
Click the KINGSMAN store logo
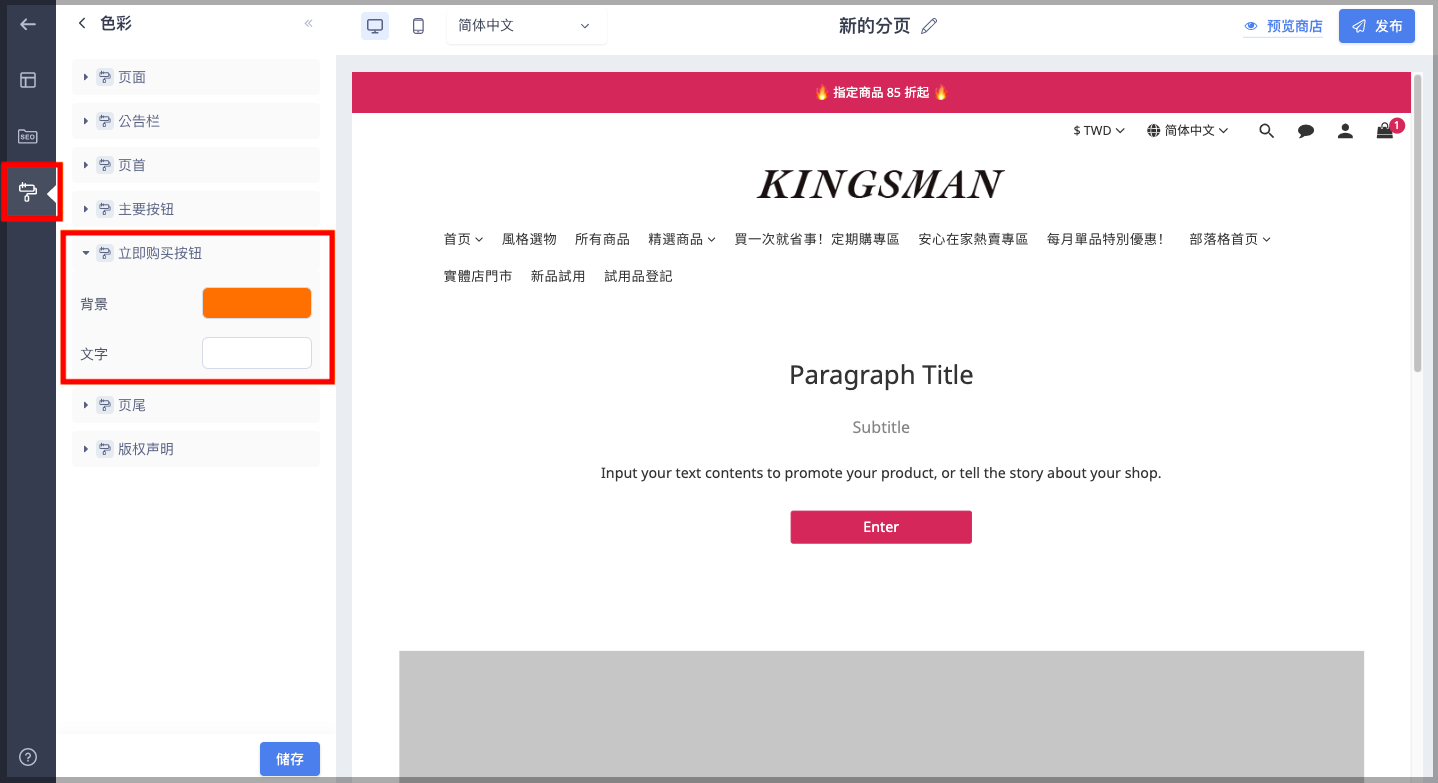pyautogui.click(x=880, y=184)
